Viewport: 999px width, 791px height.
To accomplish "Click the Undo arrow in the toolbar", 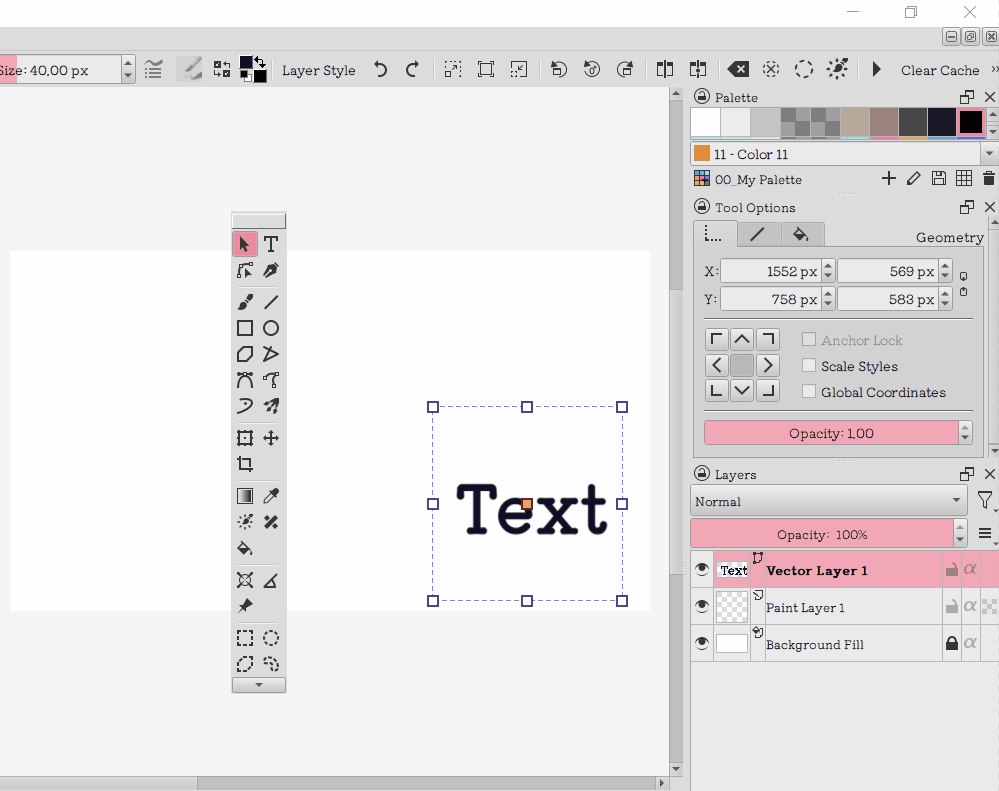I will pyautogui.click(x=380, y=69).
